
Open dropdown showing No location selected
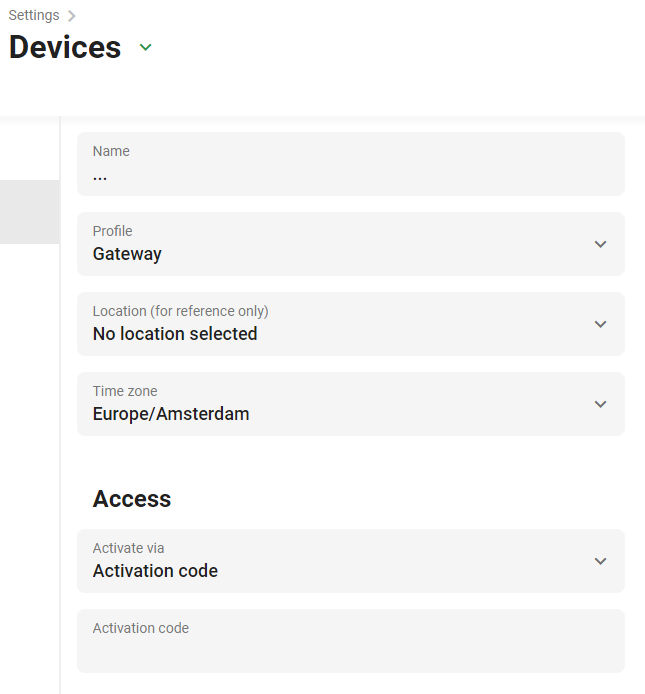(x=351, y=324)
